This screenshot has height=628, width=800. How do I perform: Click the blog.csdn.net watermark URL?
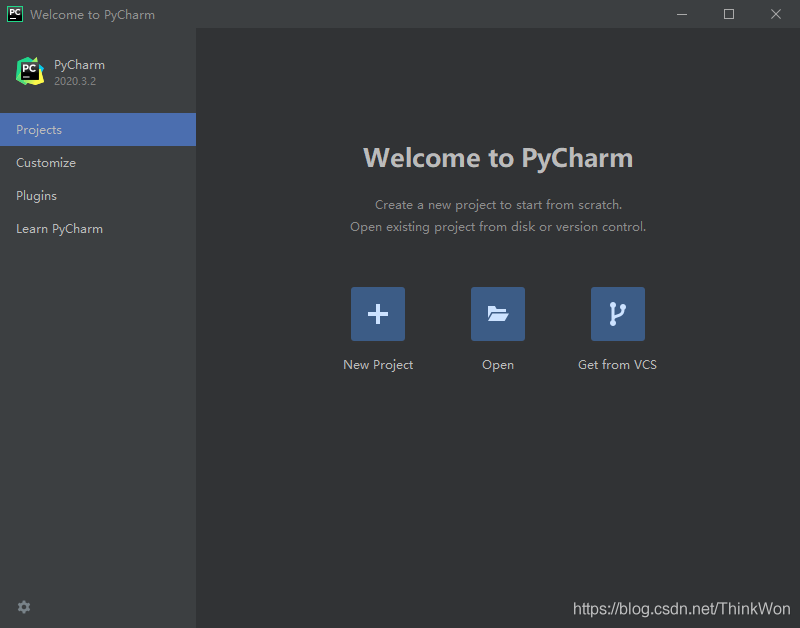[681, 609]
